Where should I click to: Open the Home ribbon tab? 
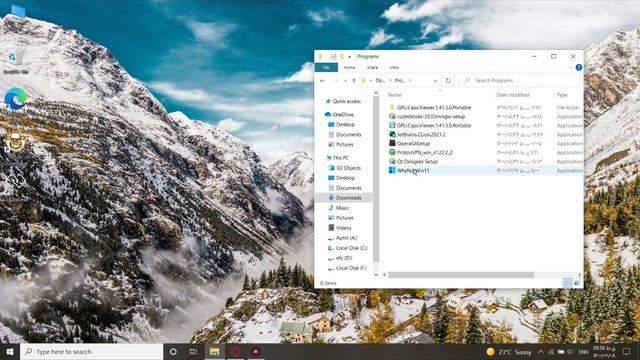349,67
